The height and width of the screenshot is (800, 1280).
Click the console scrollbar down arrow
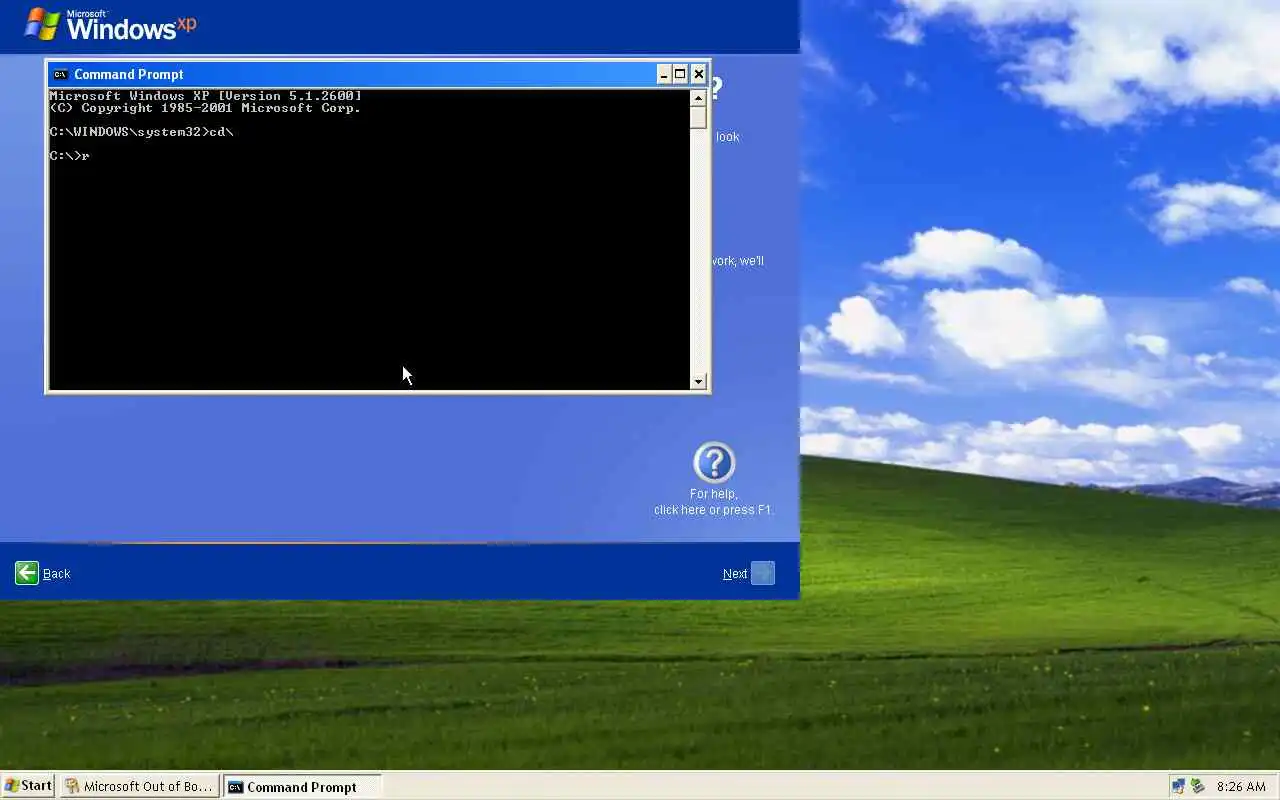[x=698, y=381]
